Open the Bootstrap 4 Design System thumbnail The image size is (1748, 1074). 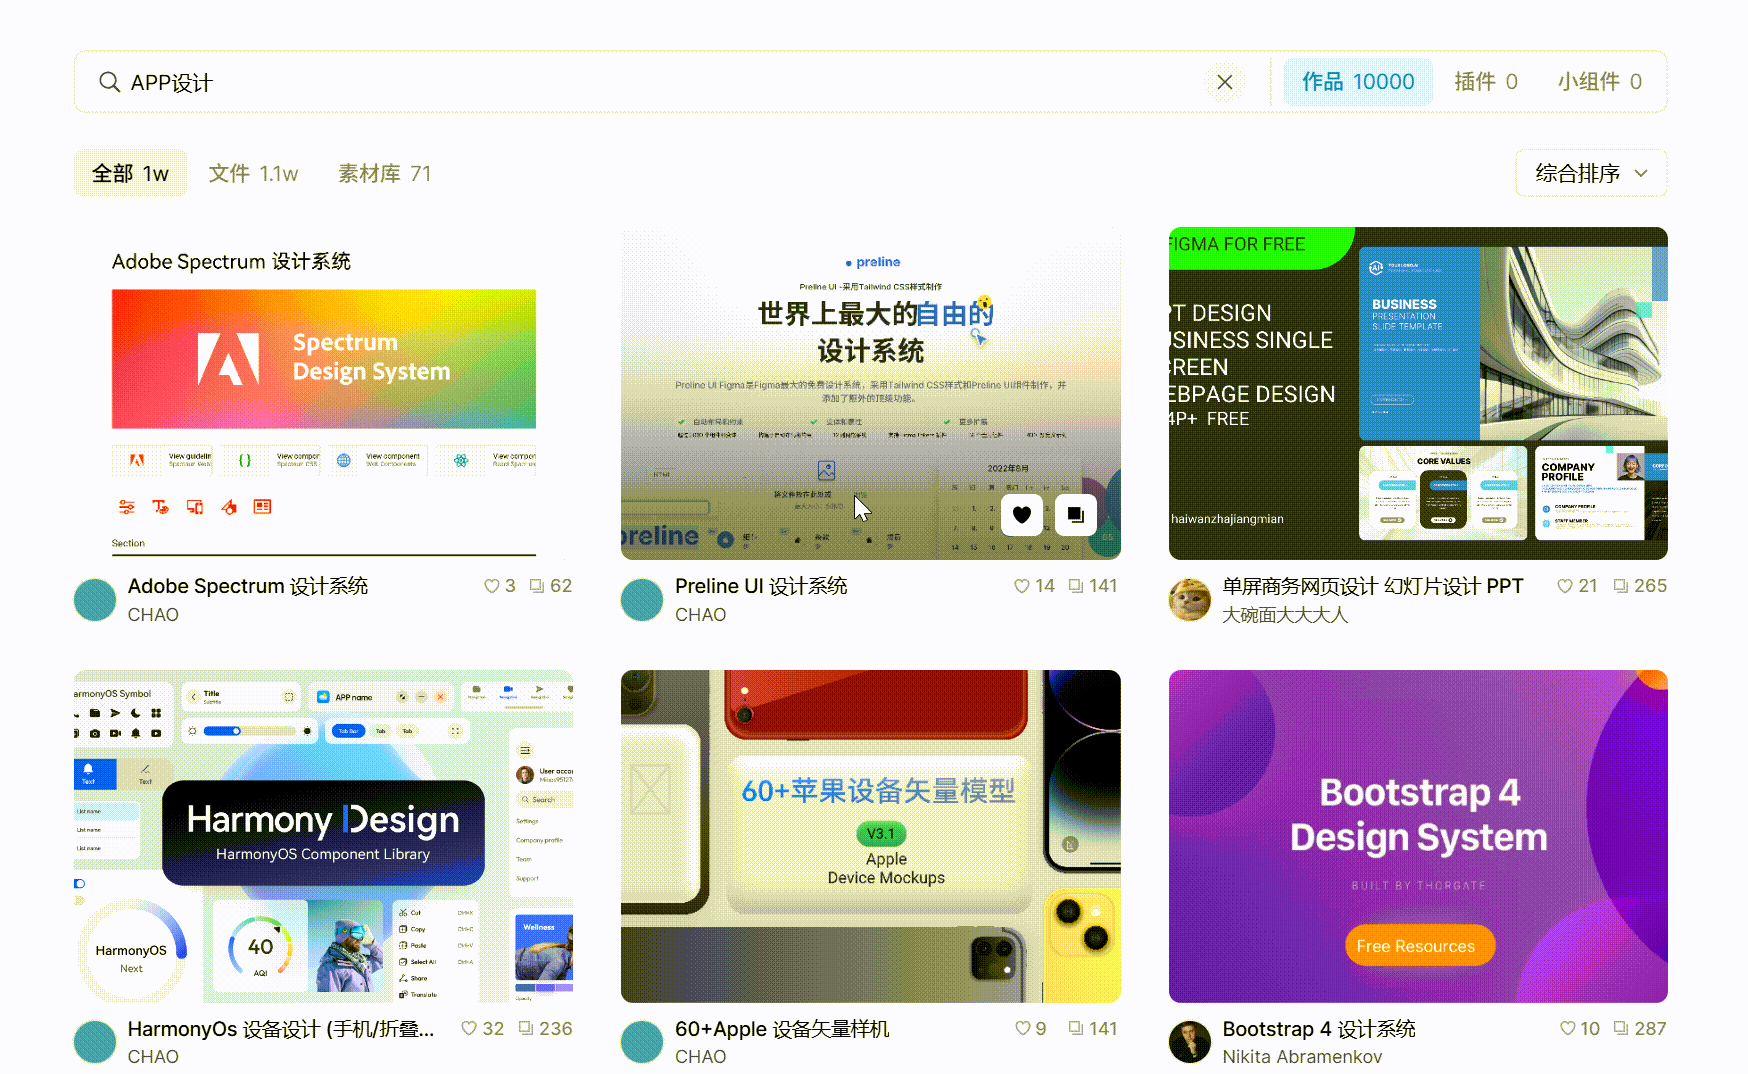1418,836
